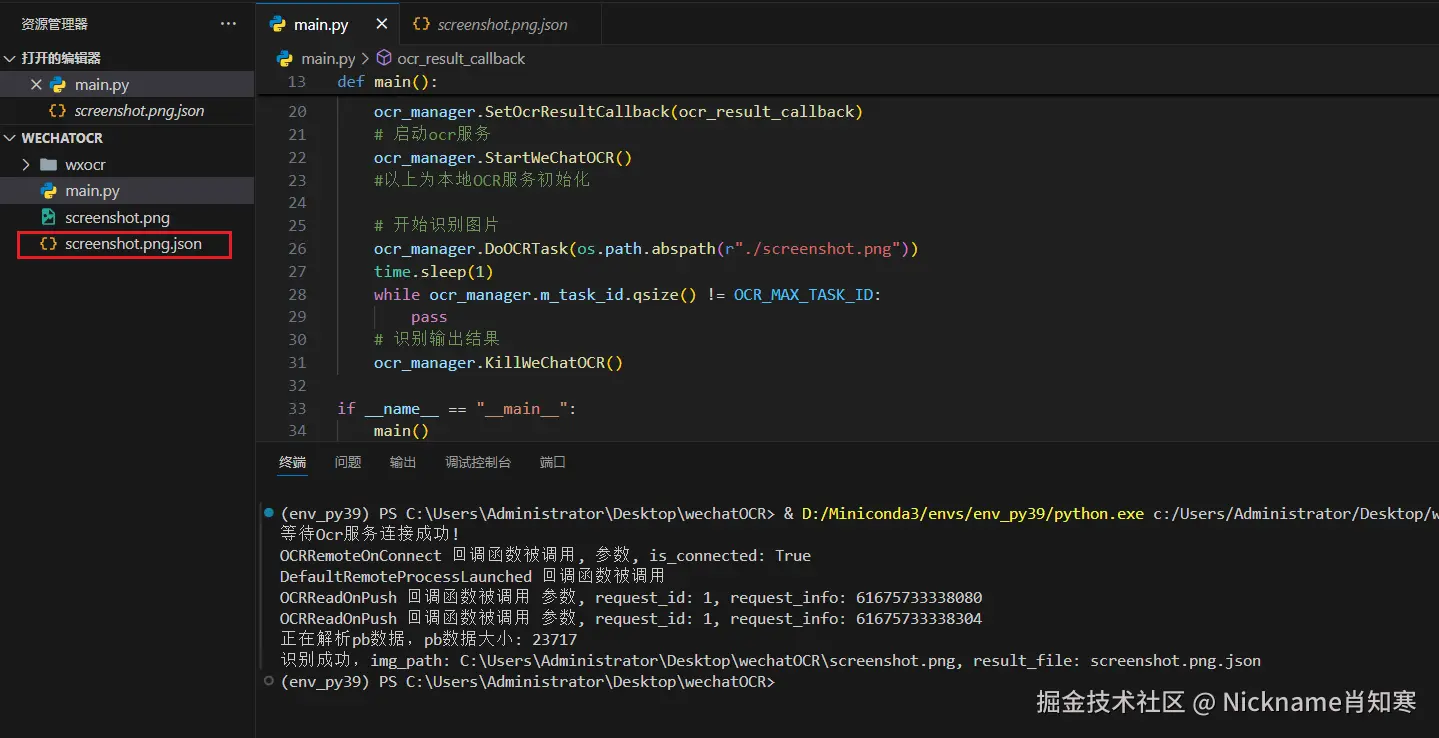Screen dimensions: 1439x738
Task: Open screenshot.png.json from the WECHATOCR tree
Action: coord(133,243)
